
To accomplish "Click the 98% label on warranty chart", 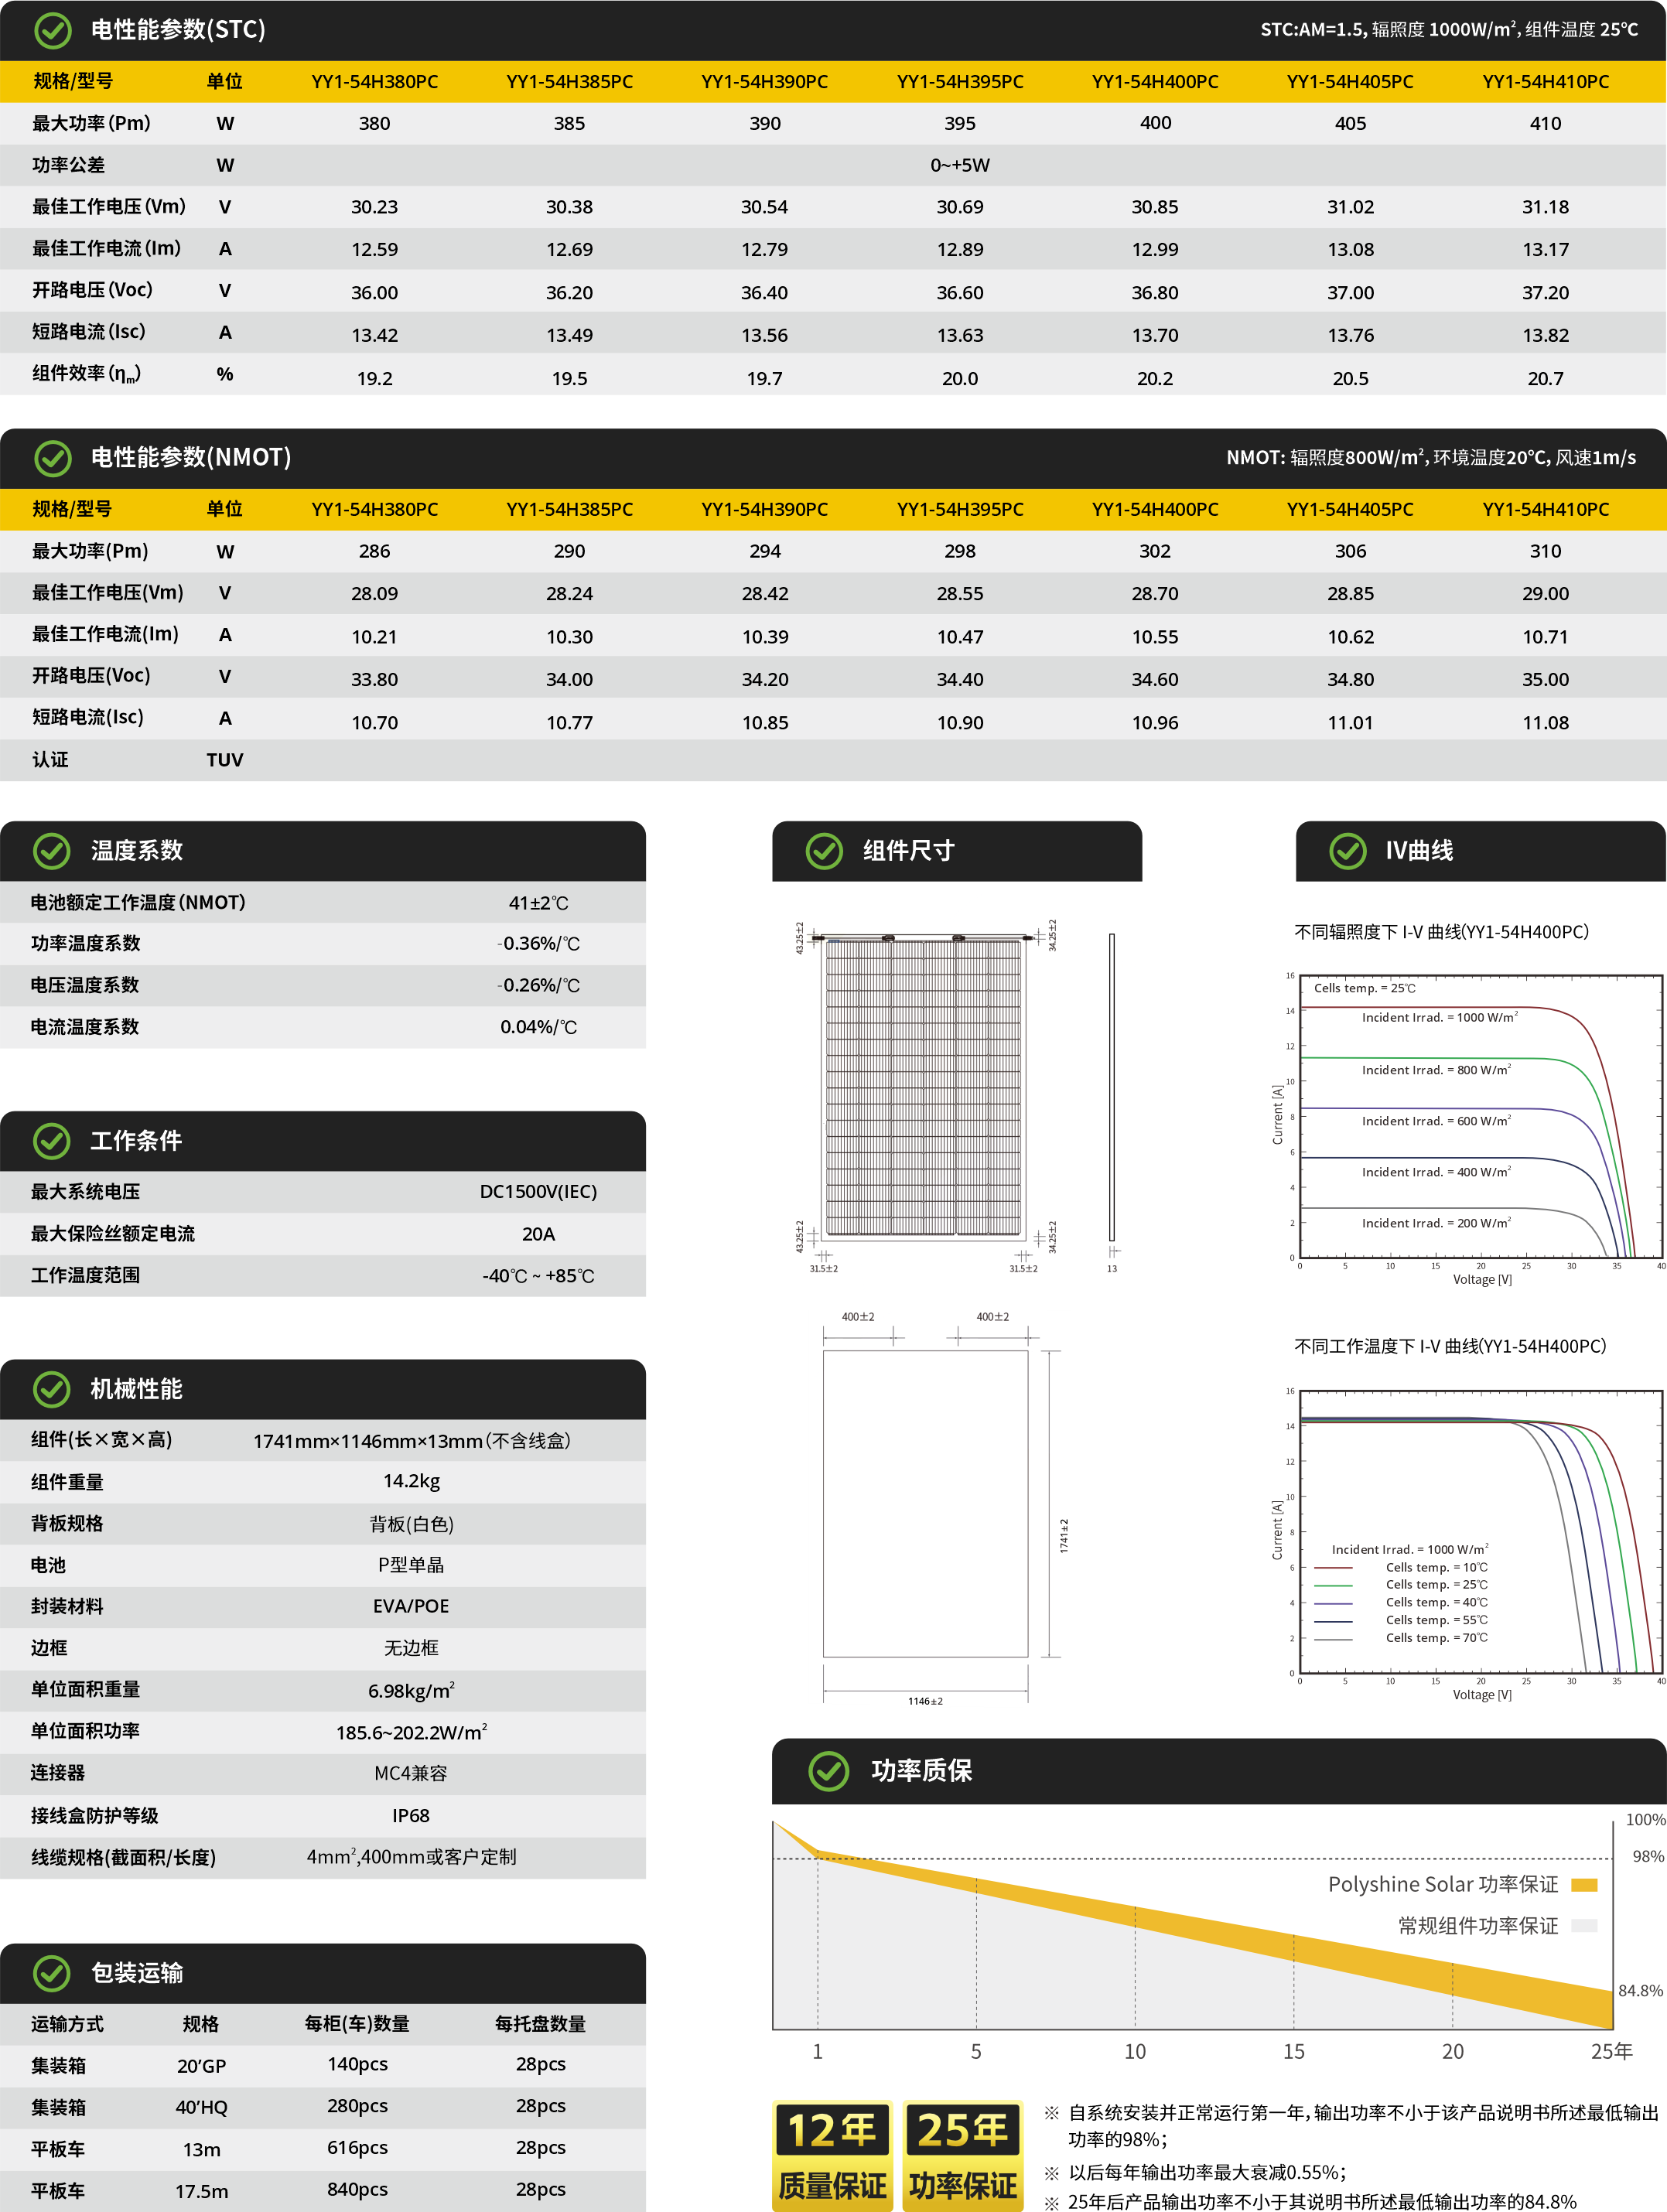I will 1649,1857.
